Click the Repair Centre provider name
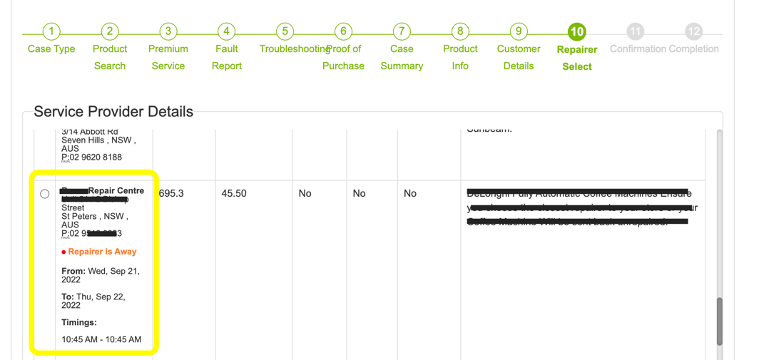Image resolution: width=760 pixels, height=360 pixels. 103,191
